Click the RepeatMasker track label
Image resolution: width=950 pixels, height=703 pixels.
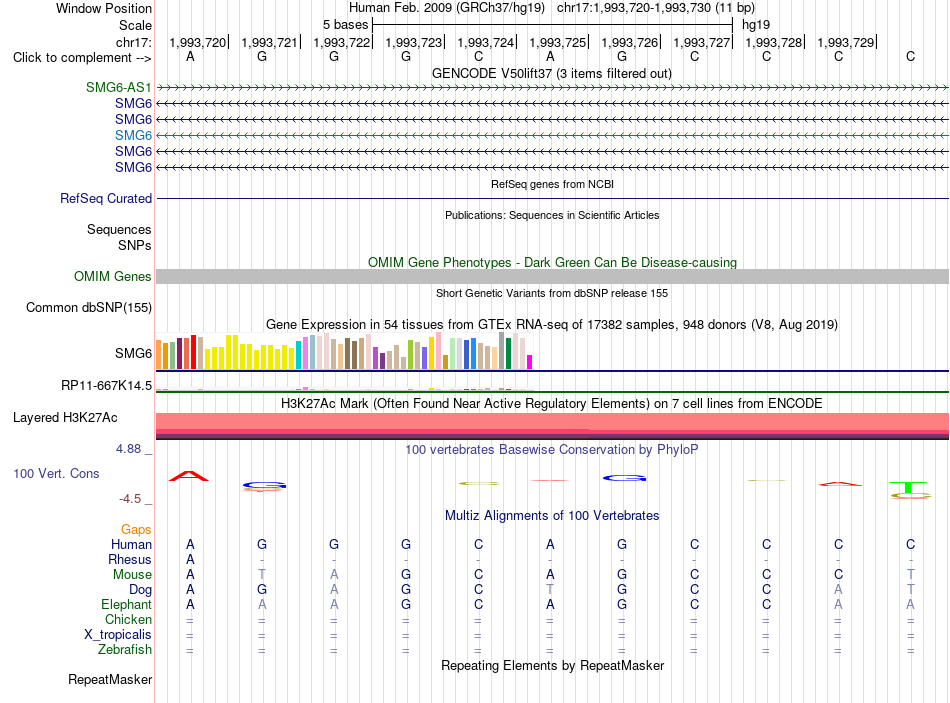tap(110, 679)
